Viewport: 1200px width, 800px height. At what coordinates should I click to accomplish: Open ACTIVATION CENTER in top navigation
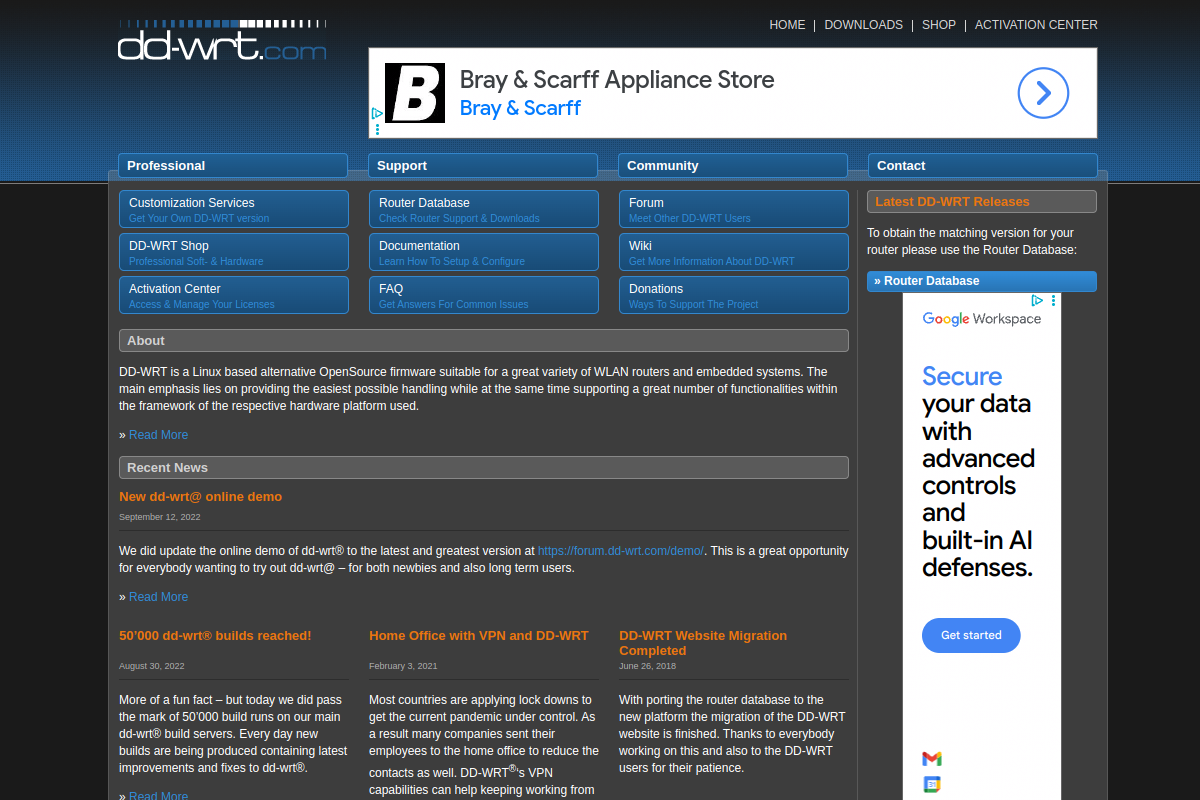1036,25
